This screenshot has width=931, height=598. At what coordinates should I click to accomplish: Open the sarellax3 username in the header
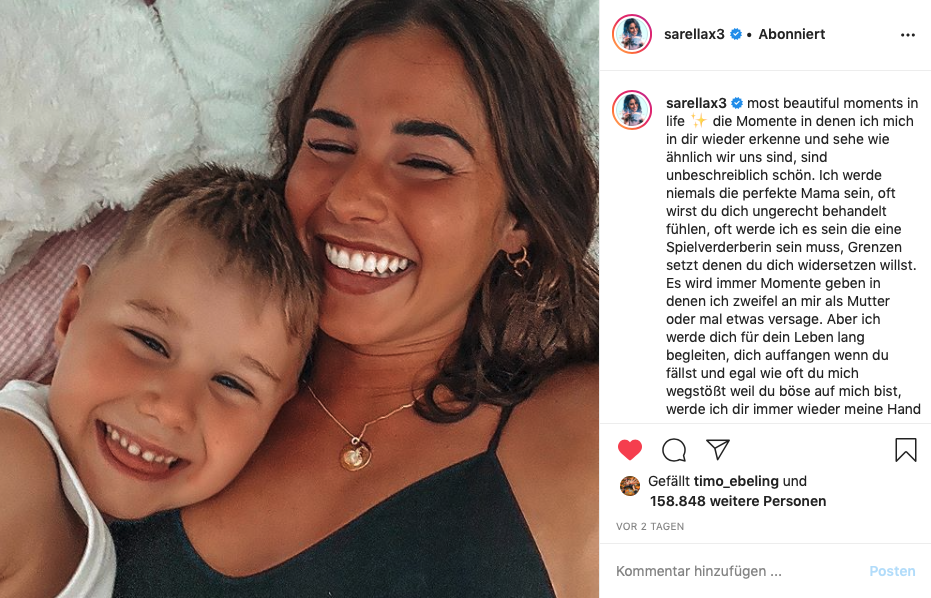694,34
